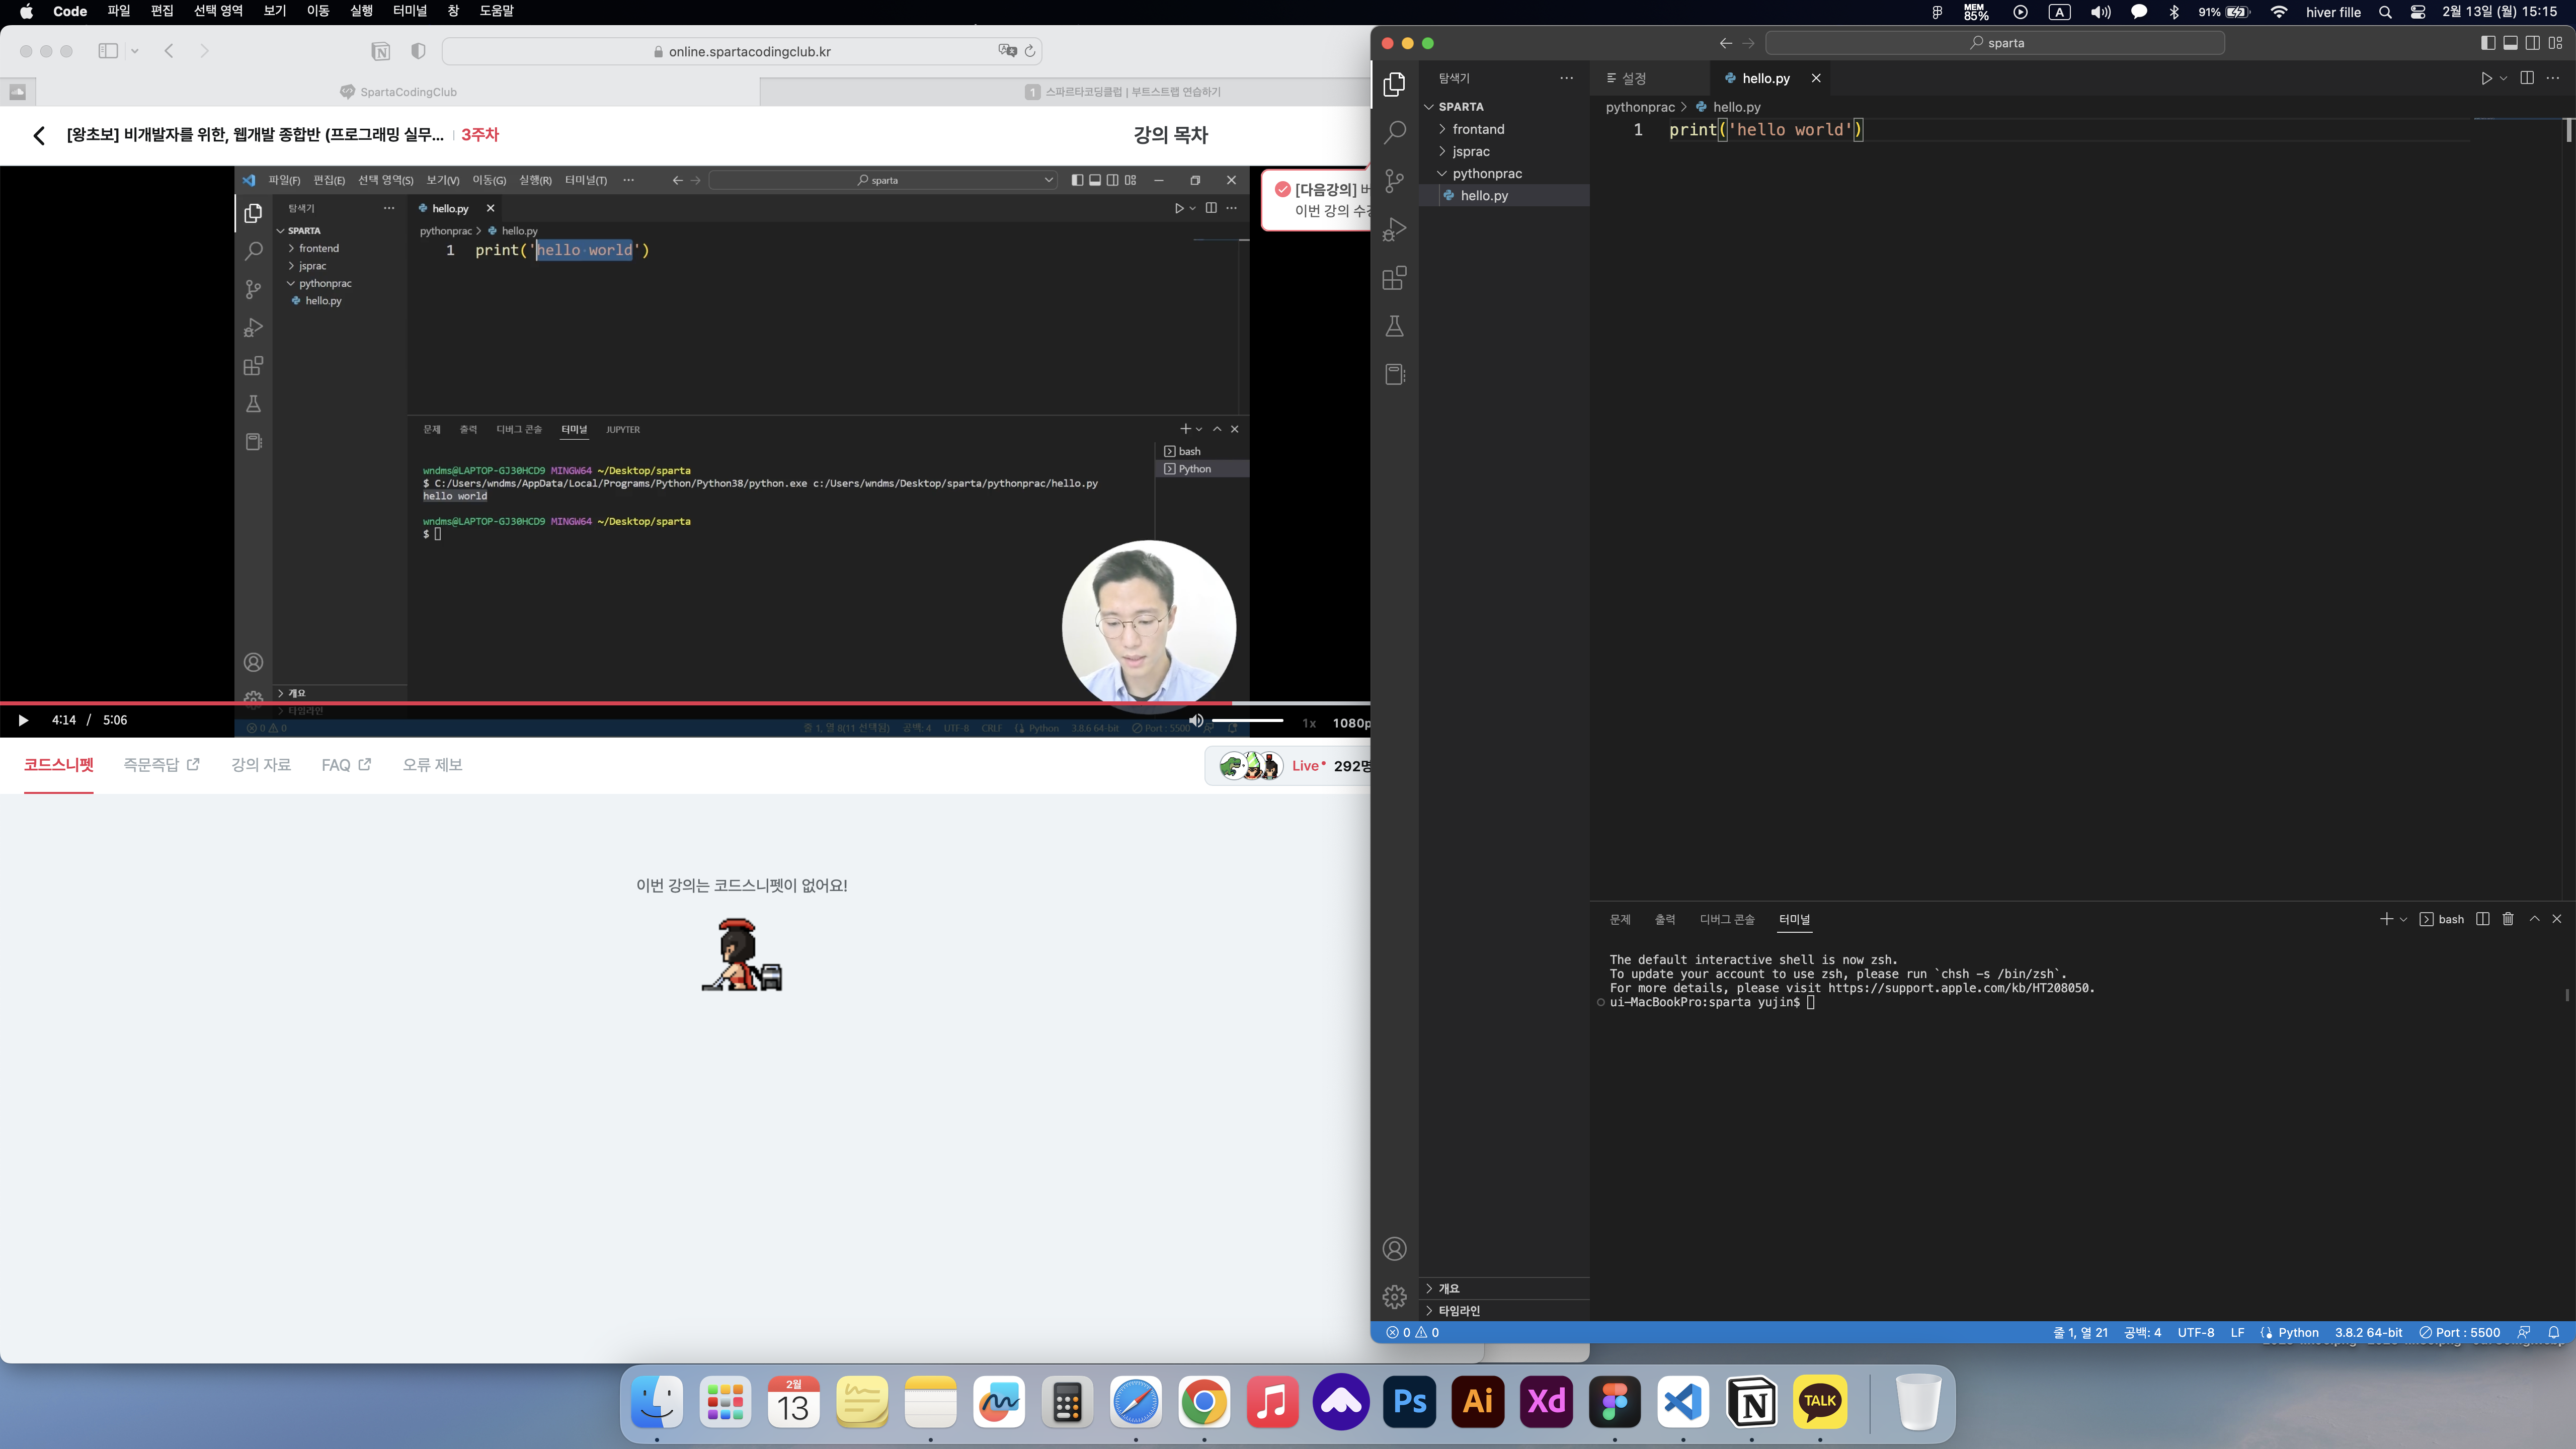Image resolution: width=2576 pixels, height=1449 pixels.
Task: Show the Safari sidebar
Action: 108,51
